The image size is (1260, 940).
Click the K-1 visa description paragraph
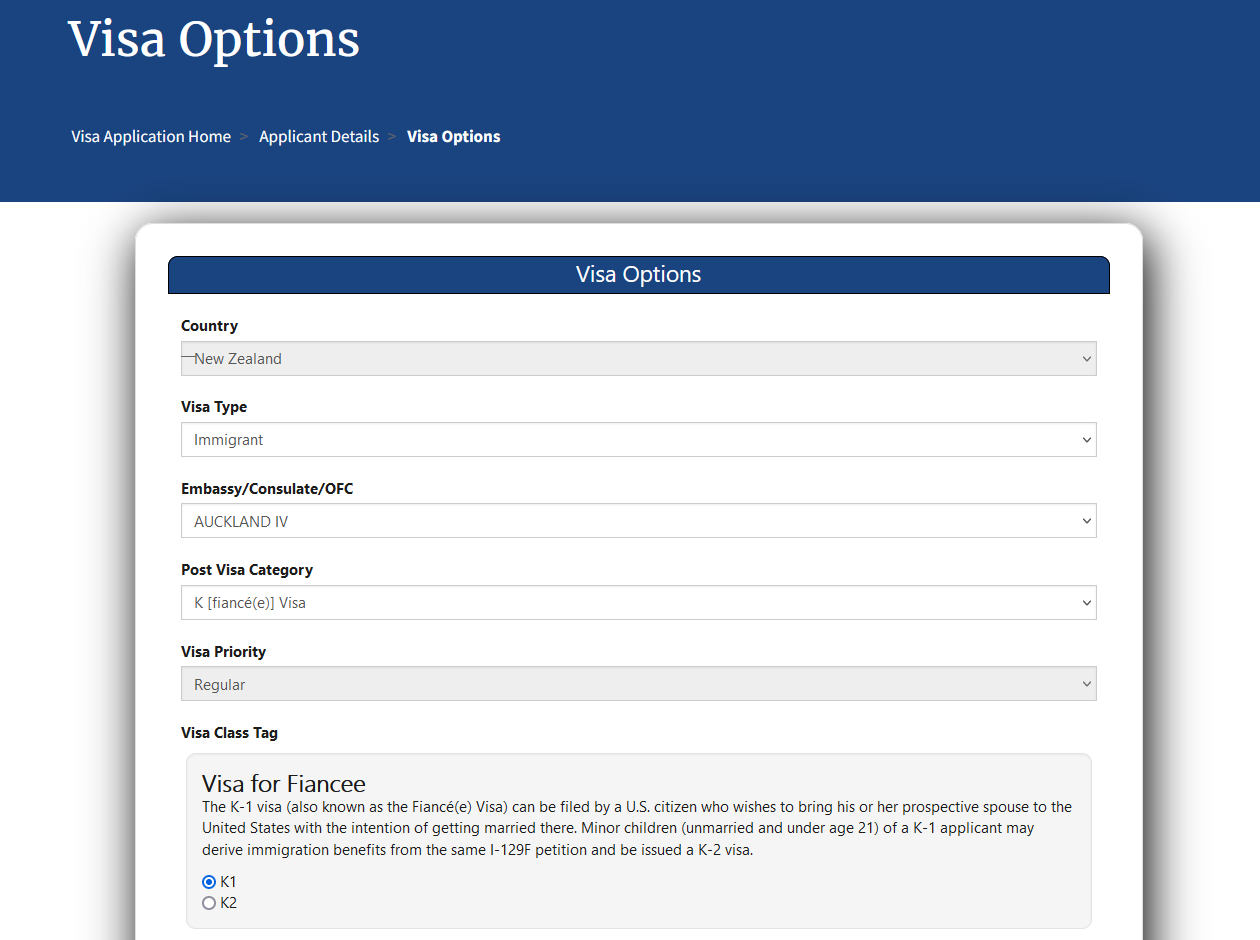(x=636, y=828)
